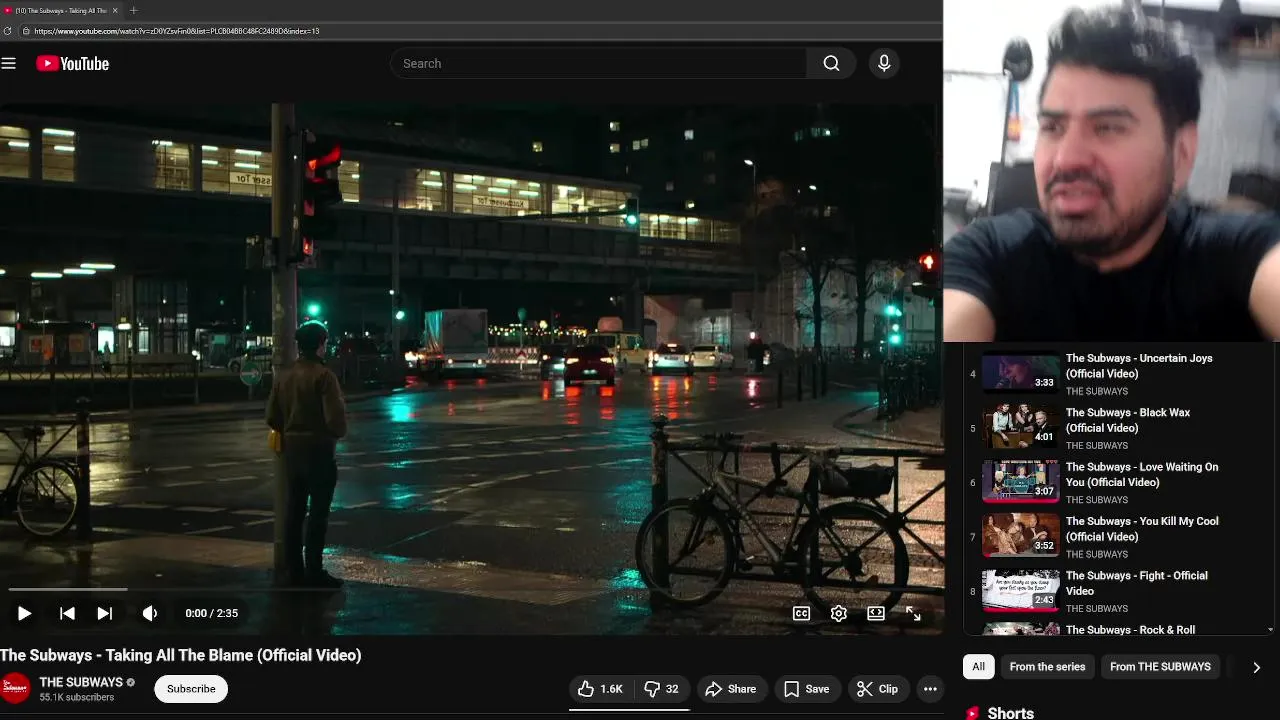This screenshot has height=720, width=1280.
Task: Skip to the next video
Action: click(104, 613)
